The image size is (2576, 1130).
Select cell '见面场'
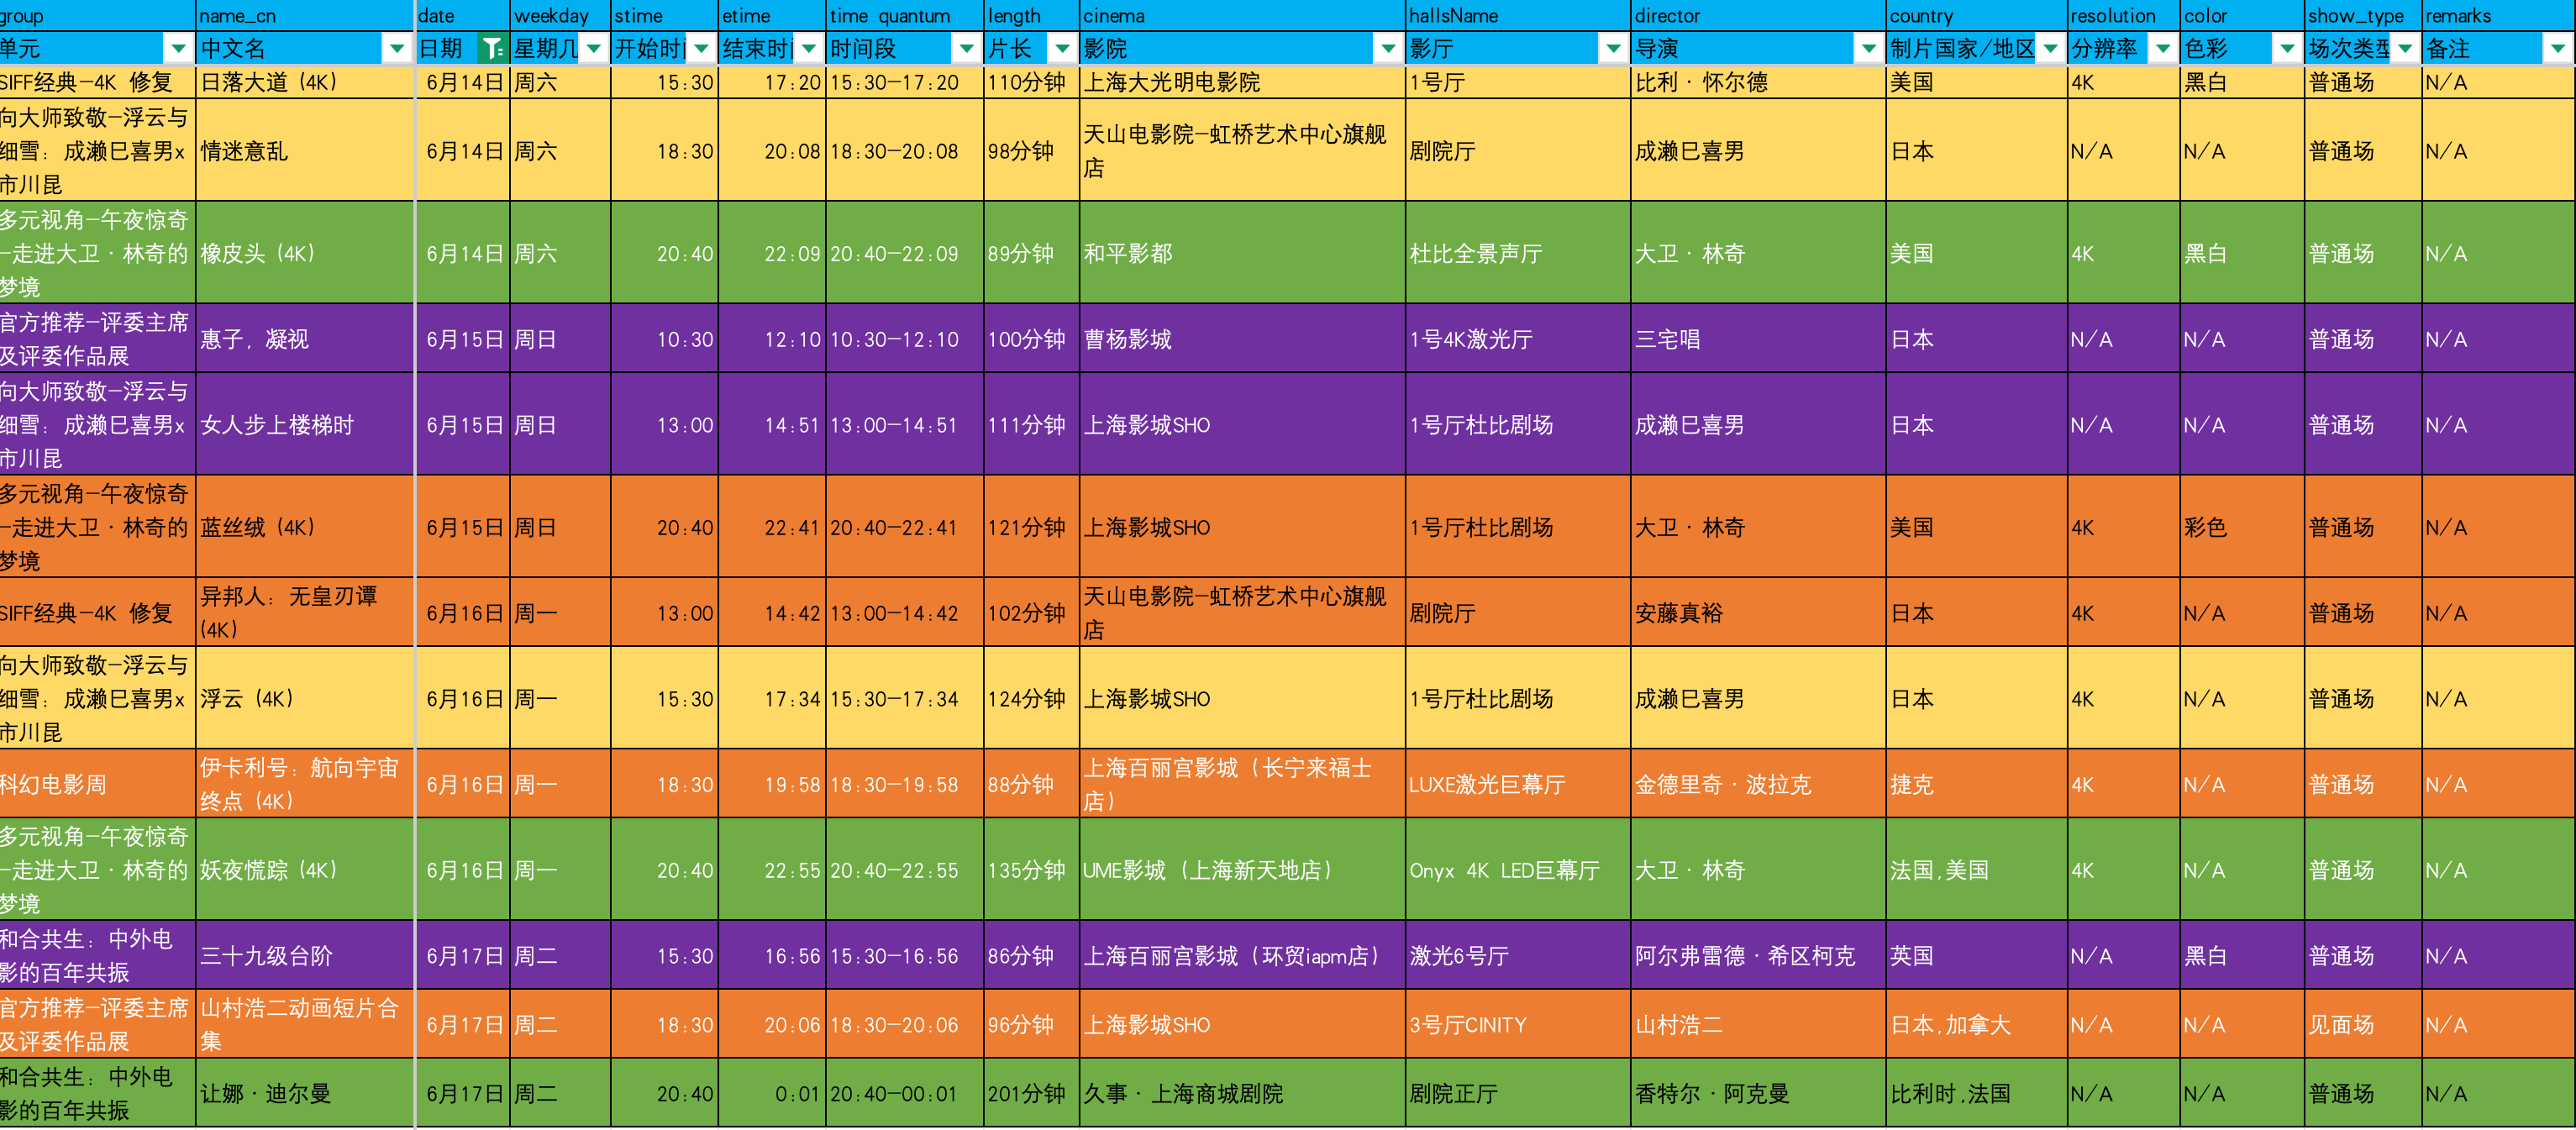tap(2362, 1025)
